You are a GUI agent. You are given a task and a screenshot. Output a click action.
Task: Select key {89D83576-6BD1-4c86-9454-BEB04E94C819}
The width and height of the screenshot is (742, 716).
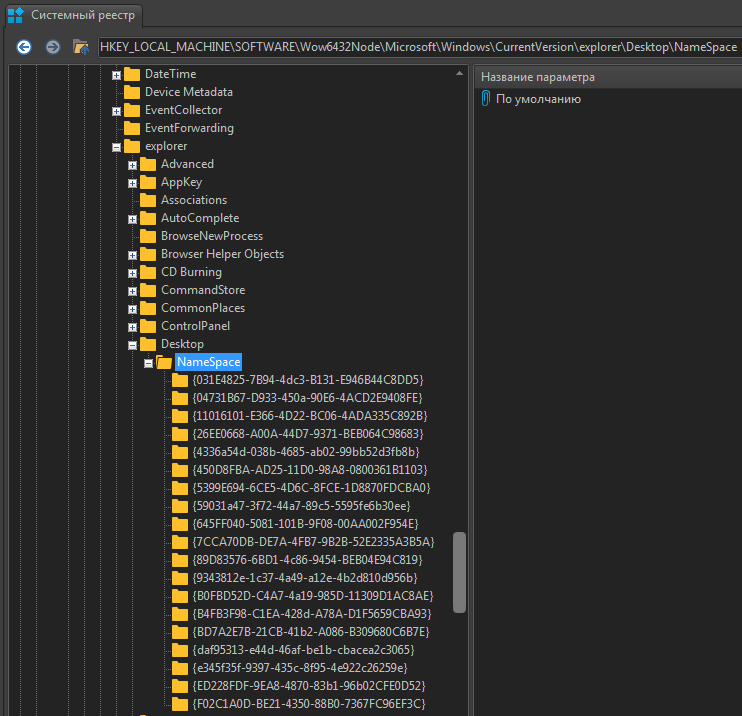pyautogui.click(x=307, y=559)
